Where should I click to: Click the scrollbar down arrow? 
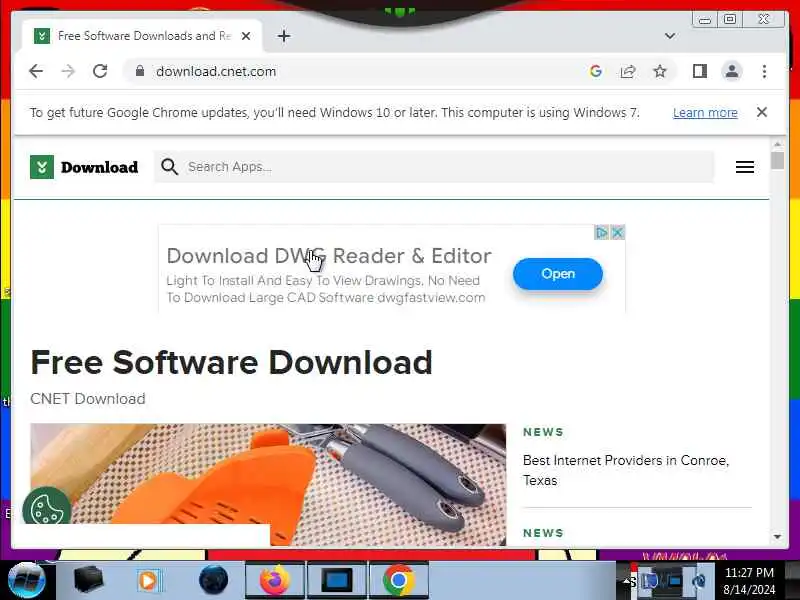(x=777, y=536)
